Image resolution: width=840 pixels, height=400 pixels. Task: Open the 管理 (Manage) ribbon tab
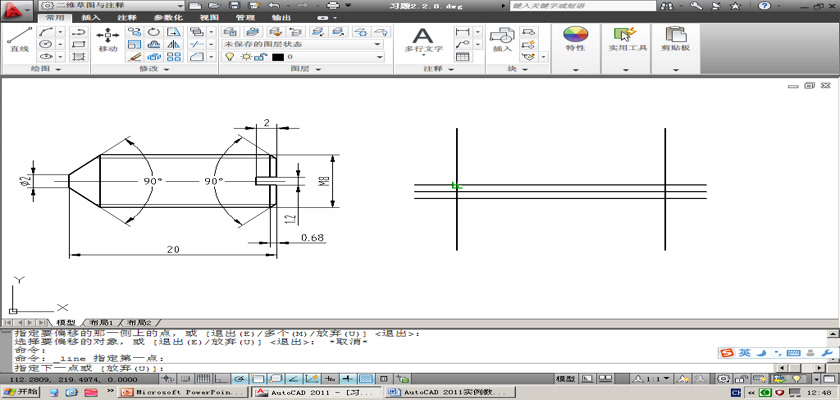(245, 17)
